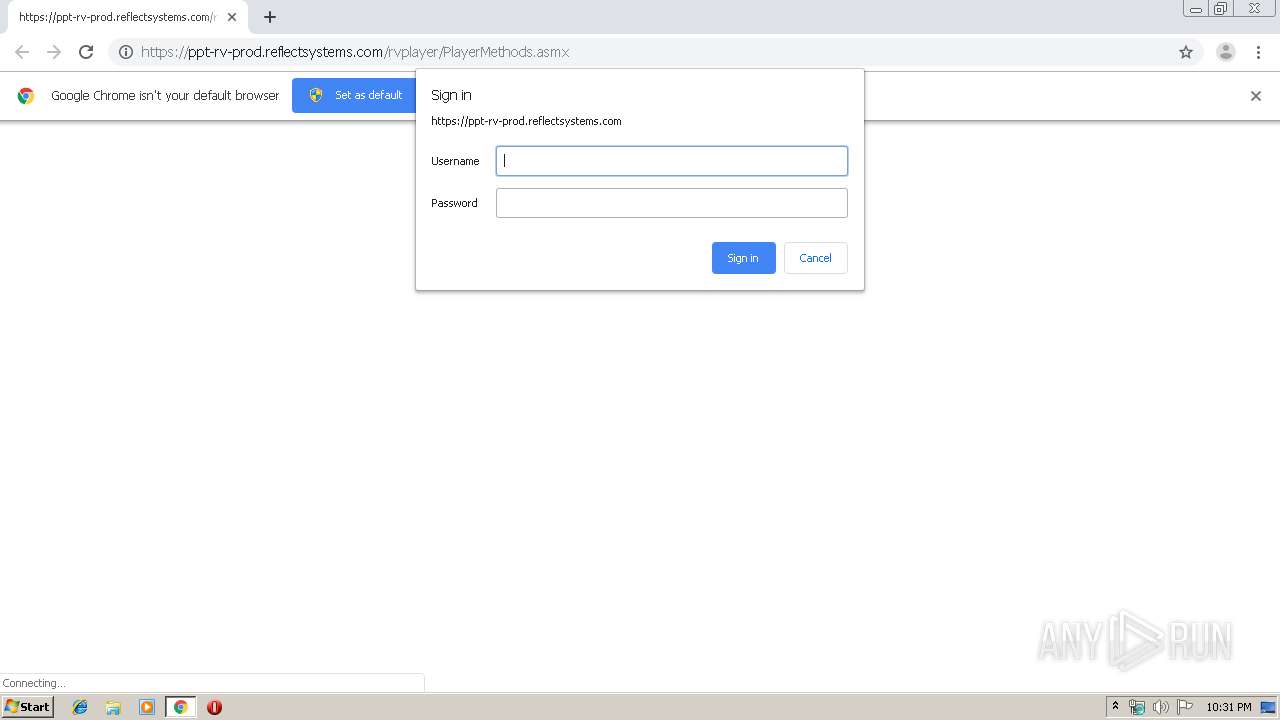Image resolution: width=1280 pixels, height=720 pixels.
Task: Click the Sign in button
Action: (743, 258)
